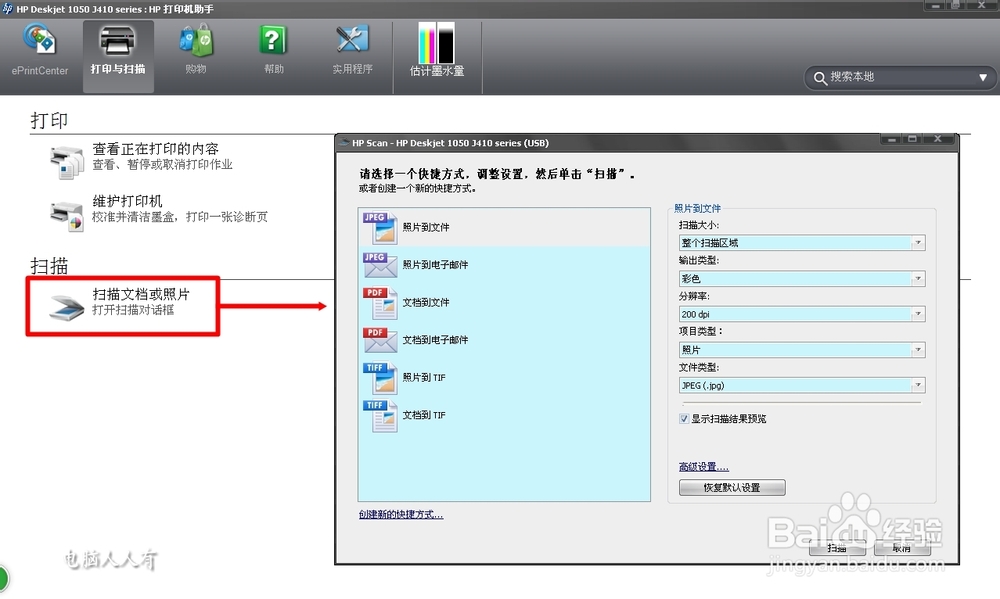Open the 高级设置... link
The height and width of the screenshot is (599, 1000).
703,467
